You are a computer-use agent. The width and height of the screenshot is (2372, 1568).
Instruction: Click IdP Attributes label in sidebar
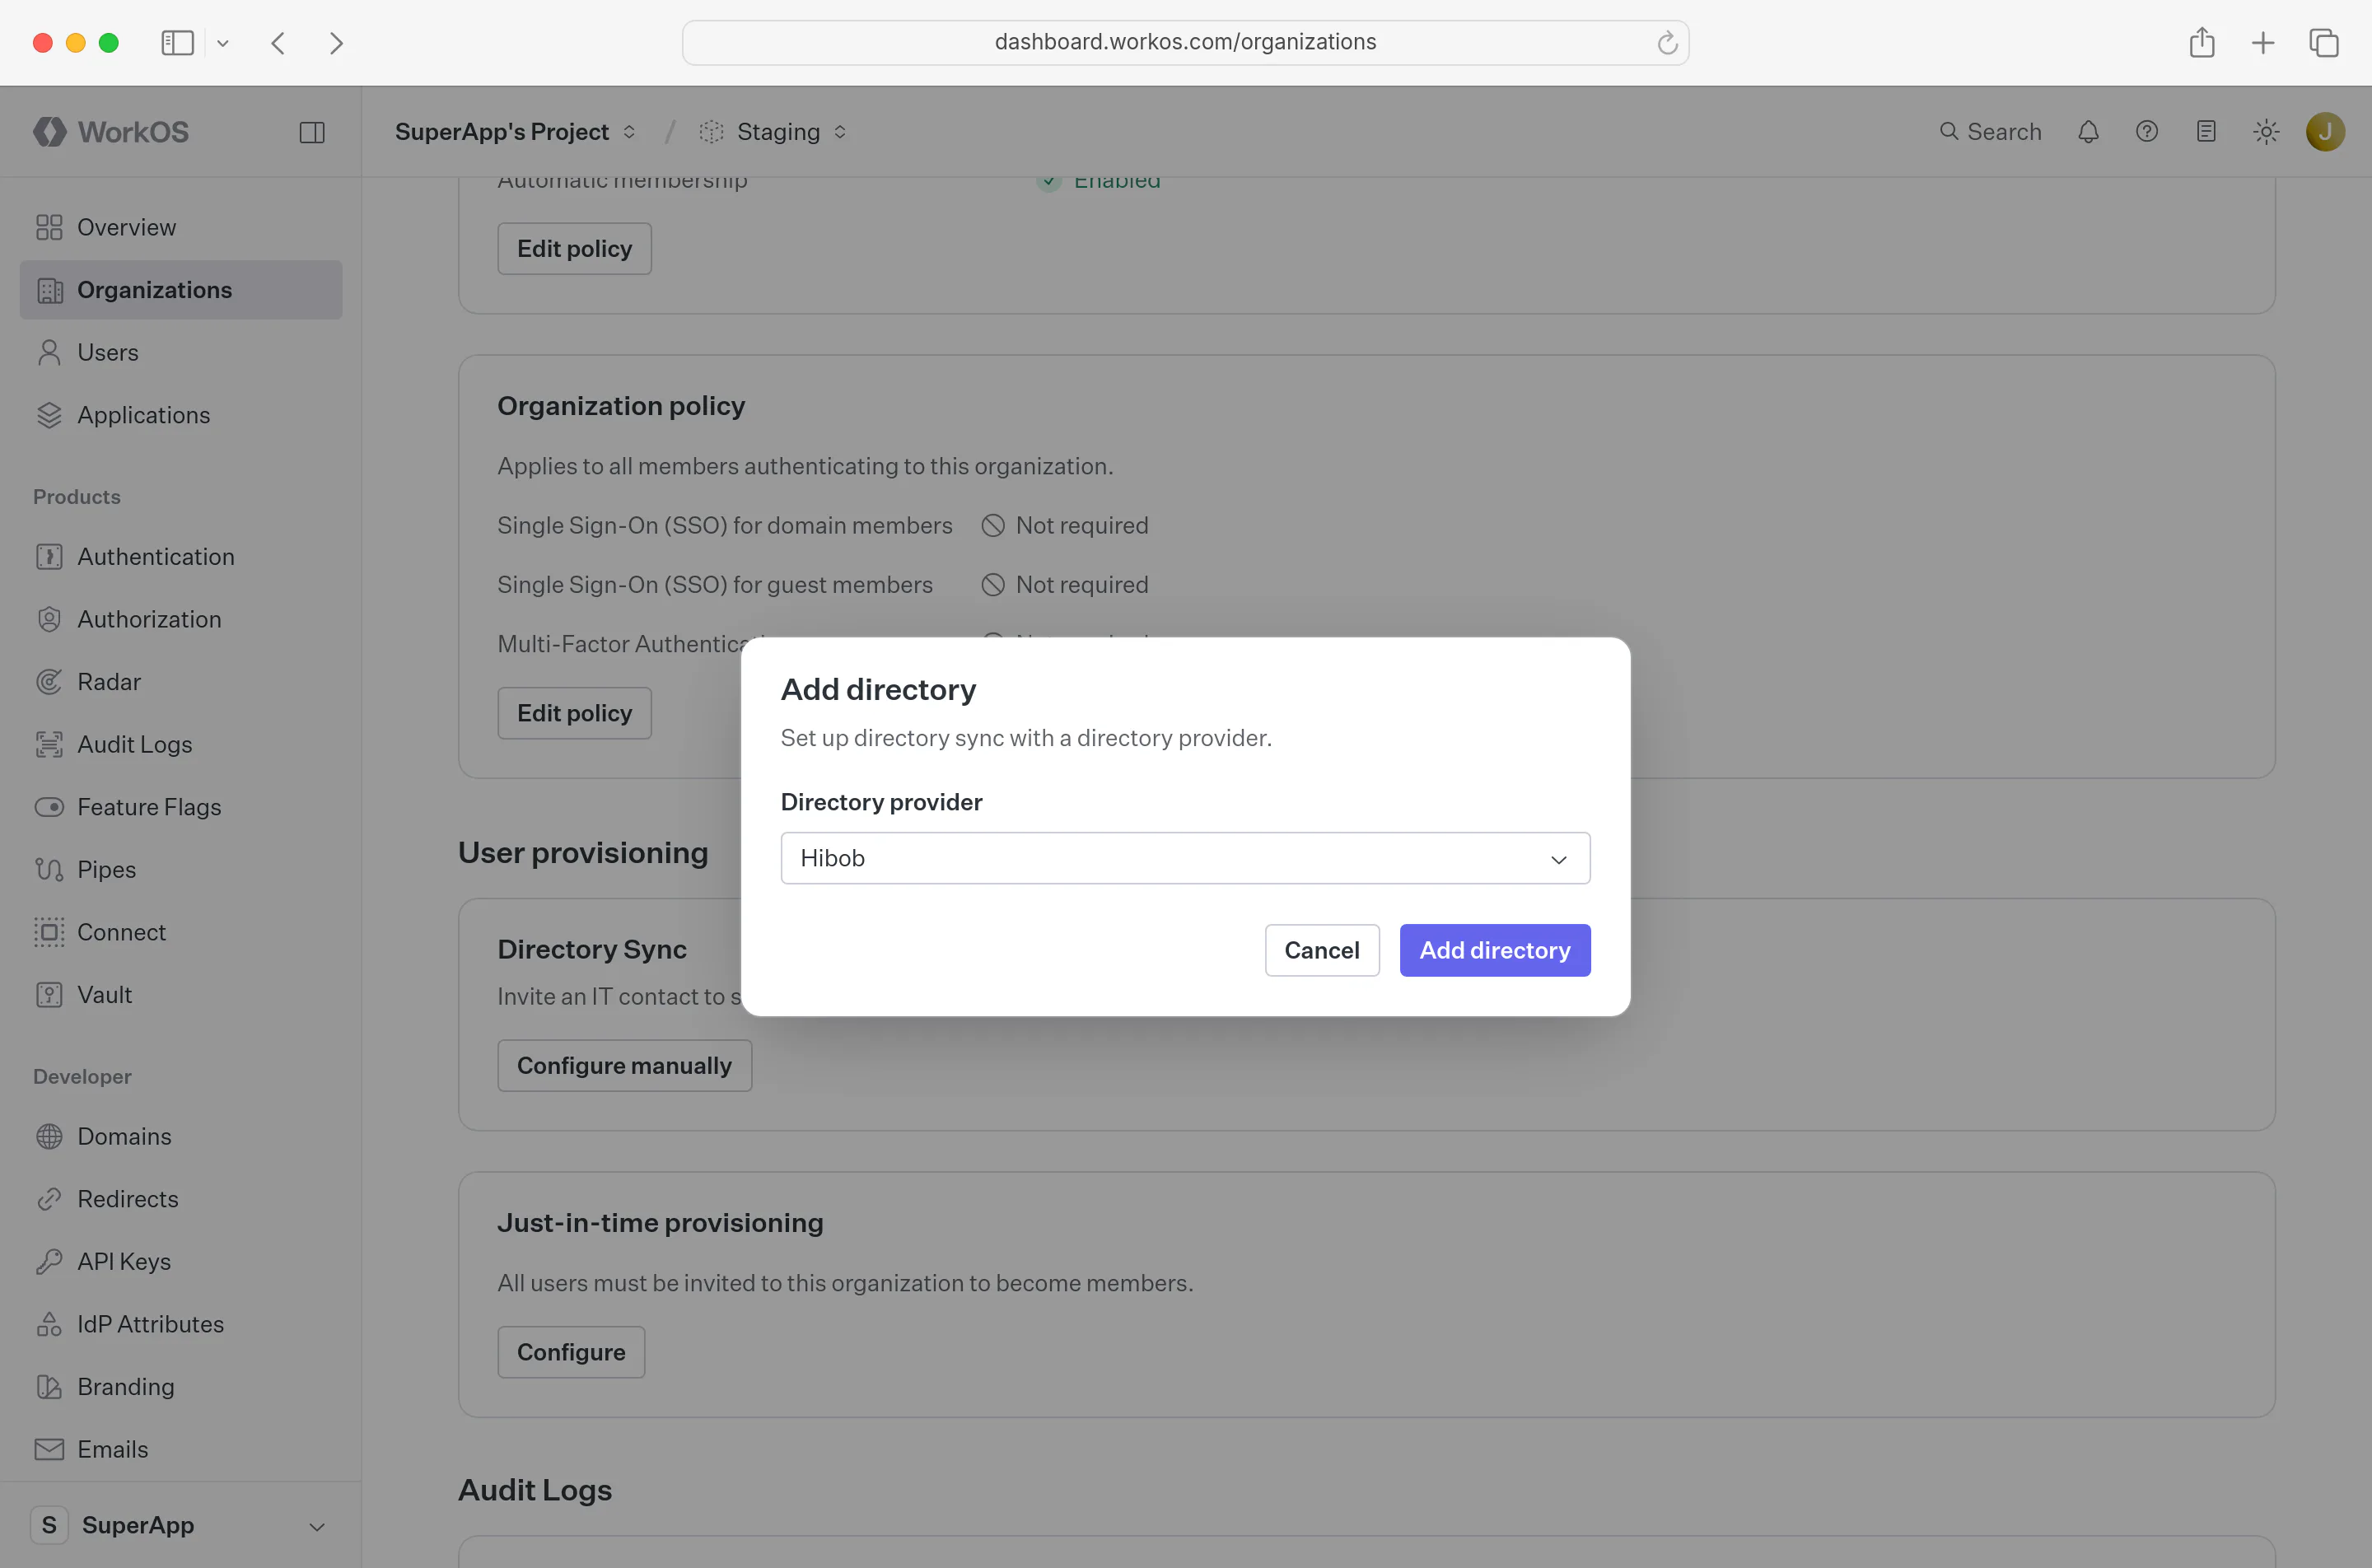click(x=150, y=1324)
